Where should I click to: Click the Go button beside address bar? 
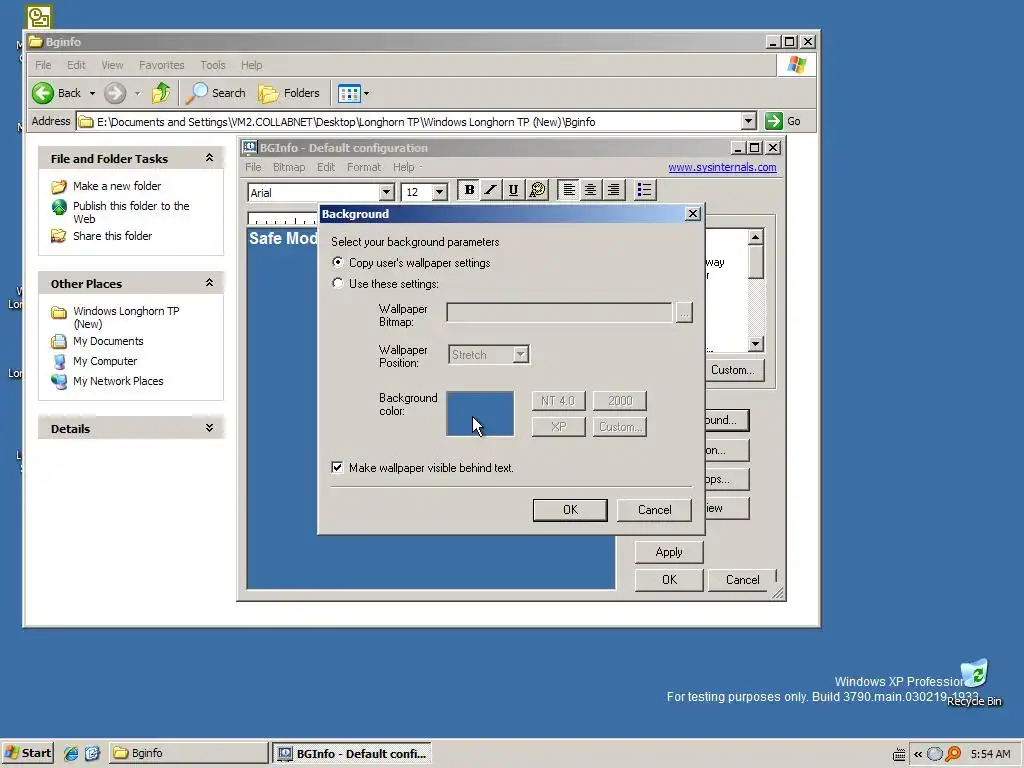(783, 121)
